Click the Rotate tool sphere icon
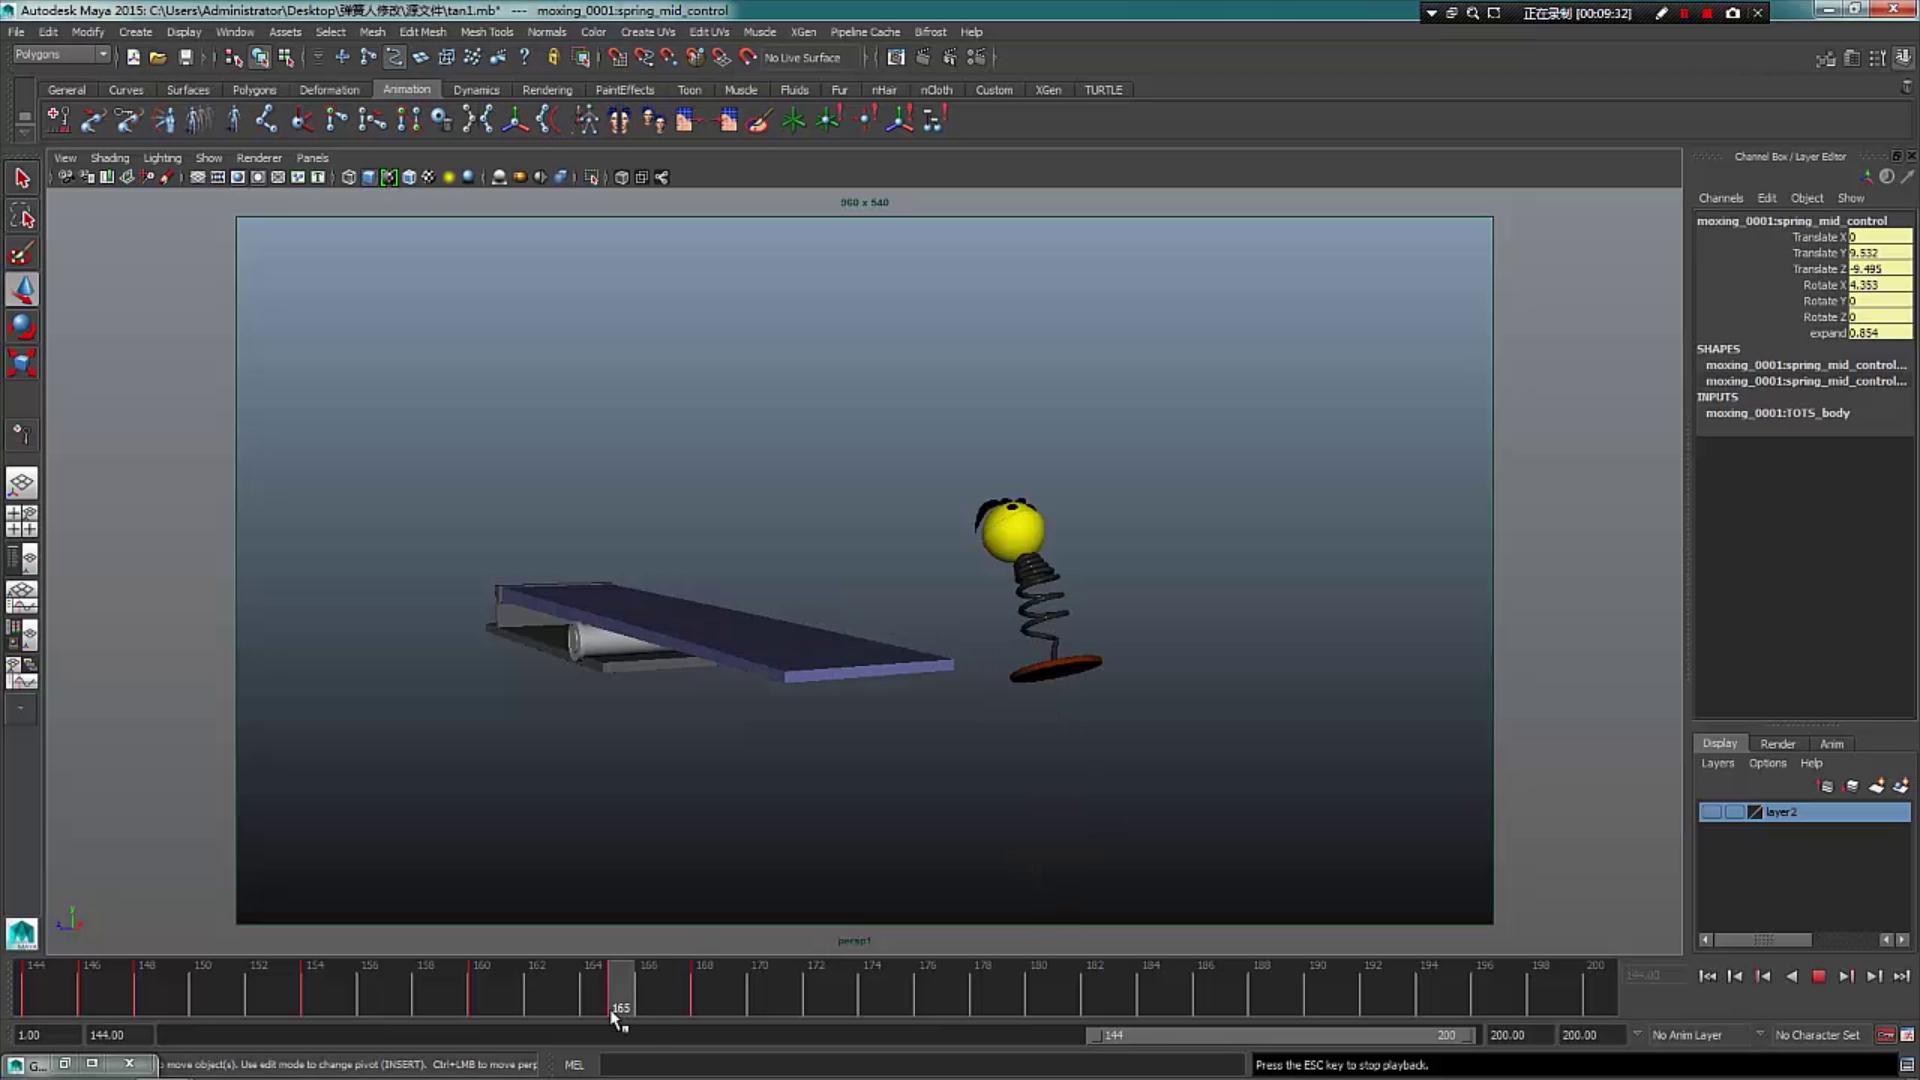1920x1080 pixels. click(x=22, y=326)
